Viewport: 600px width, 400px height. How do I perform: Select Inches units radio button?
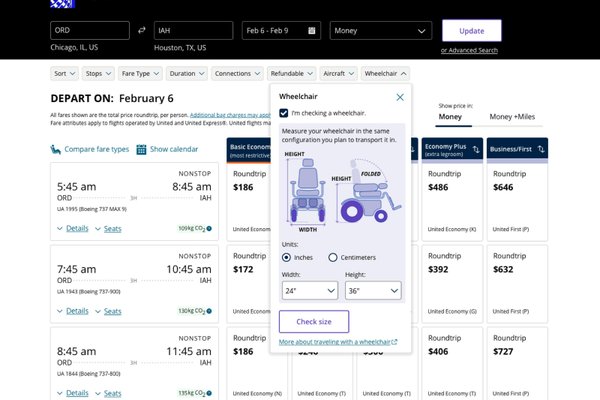click(286, 257)
